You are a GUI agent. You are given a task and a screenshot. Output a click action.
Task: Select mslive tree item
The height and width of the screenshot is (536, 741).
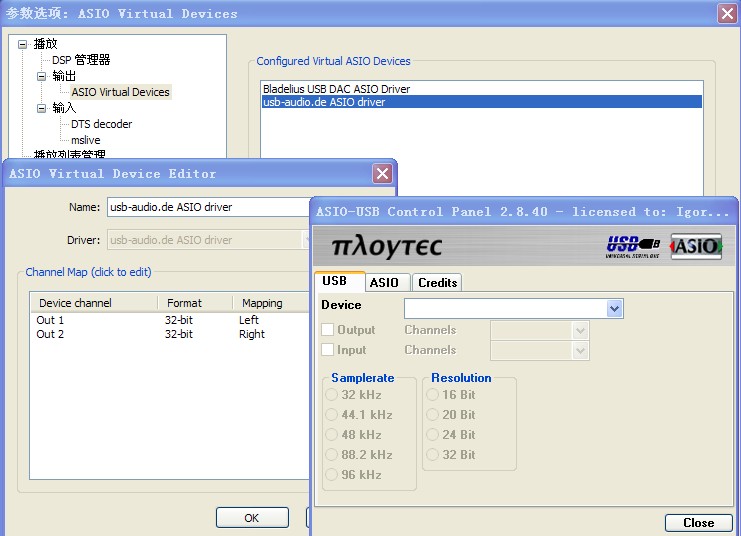(x=86, y=140)
